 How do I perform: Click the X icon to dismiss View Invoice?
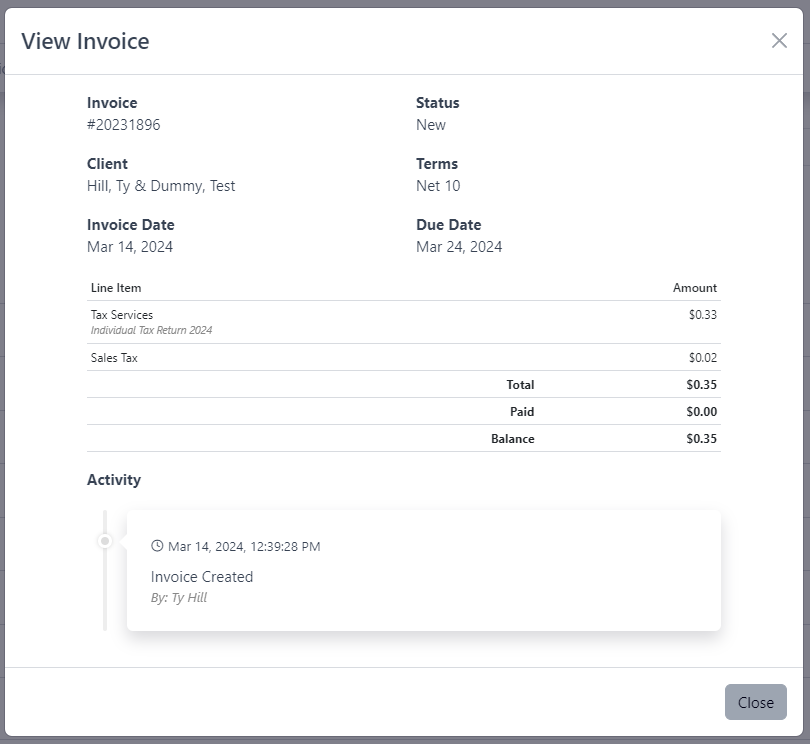pos(780,41)
